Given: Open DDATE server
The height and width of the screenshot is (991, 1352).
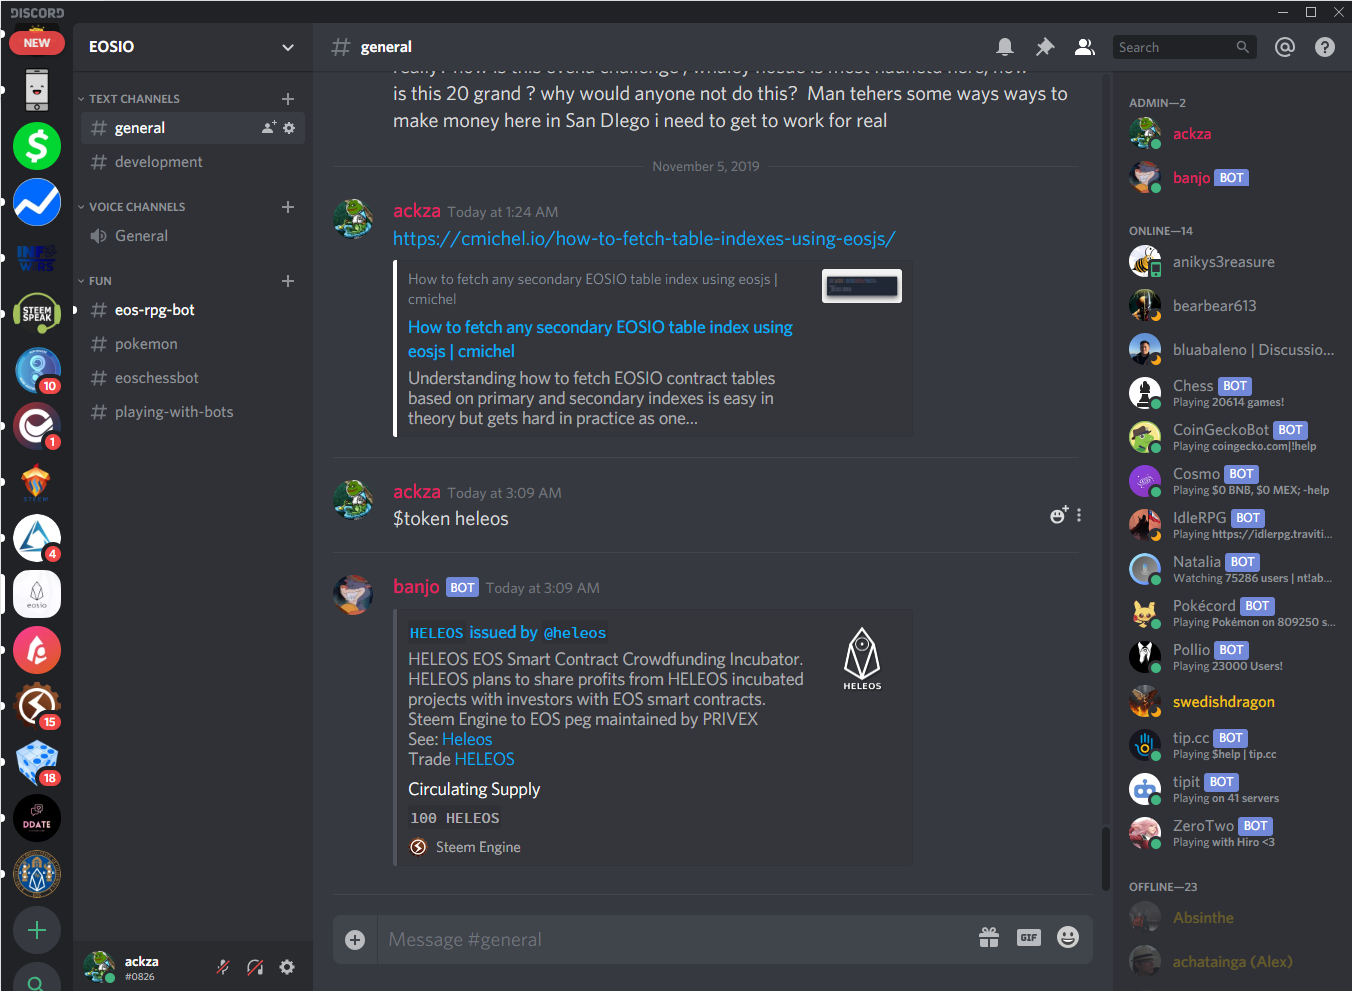Looking at the screenshot, I should [x=37, y=818].
